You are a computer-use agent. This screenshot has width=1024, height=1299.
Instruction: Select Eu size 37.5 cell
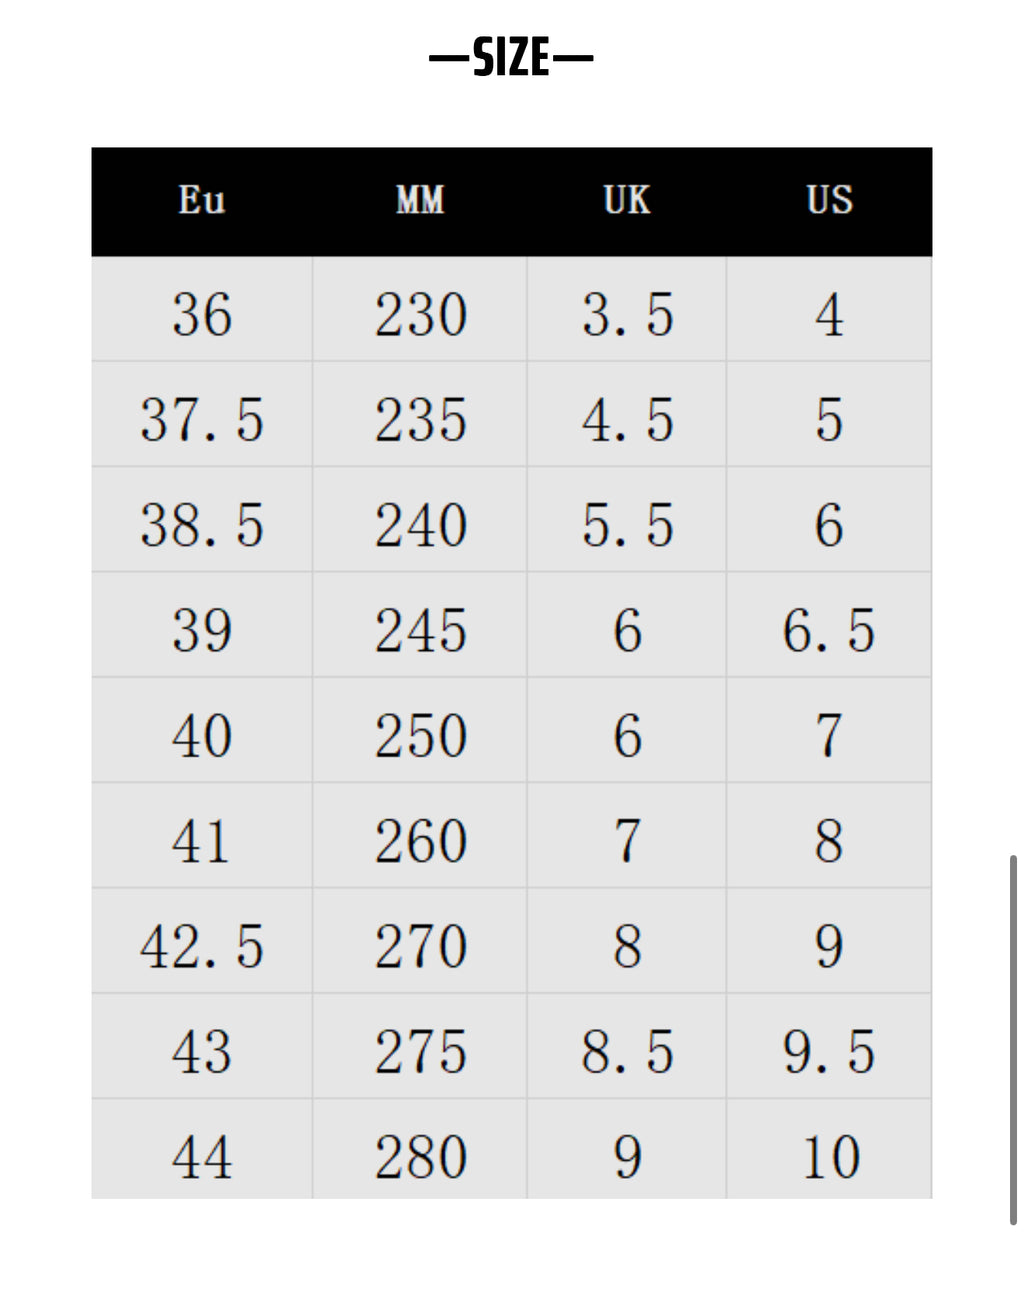[x=202, y=419]
